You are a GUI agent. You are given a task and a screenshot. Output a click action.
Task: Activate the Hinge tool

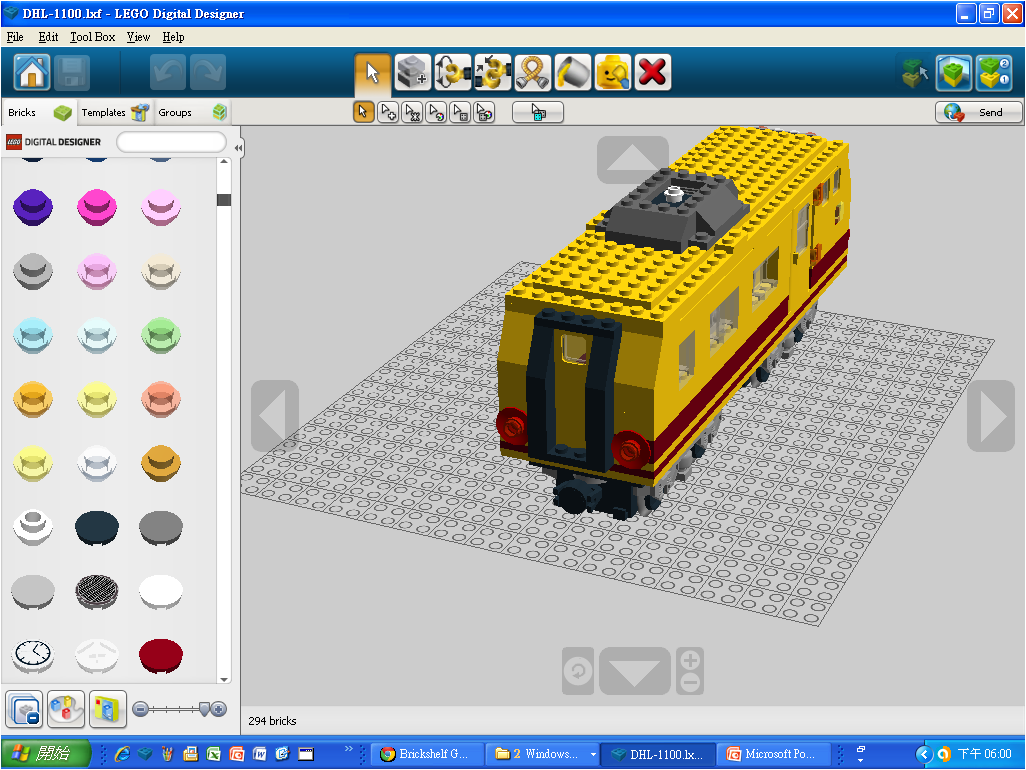pos(452,73)
